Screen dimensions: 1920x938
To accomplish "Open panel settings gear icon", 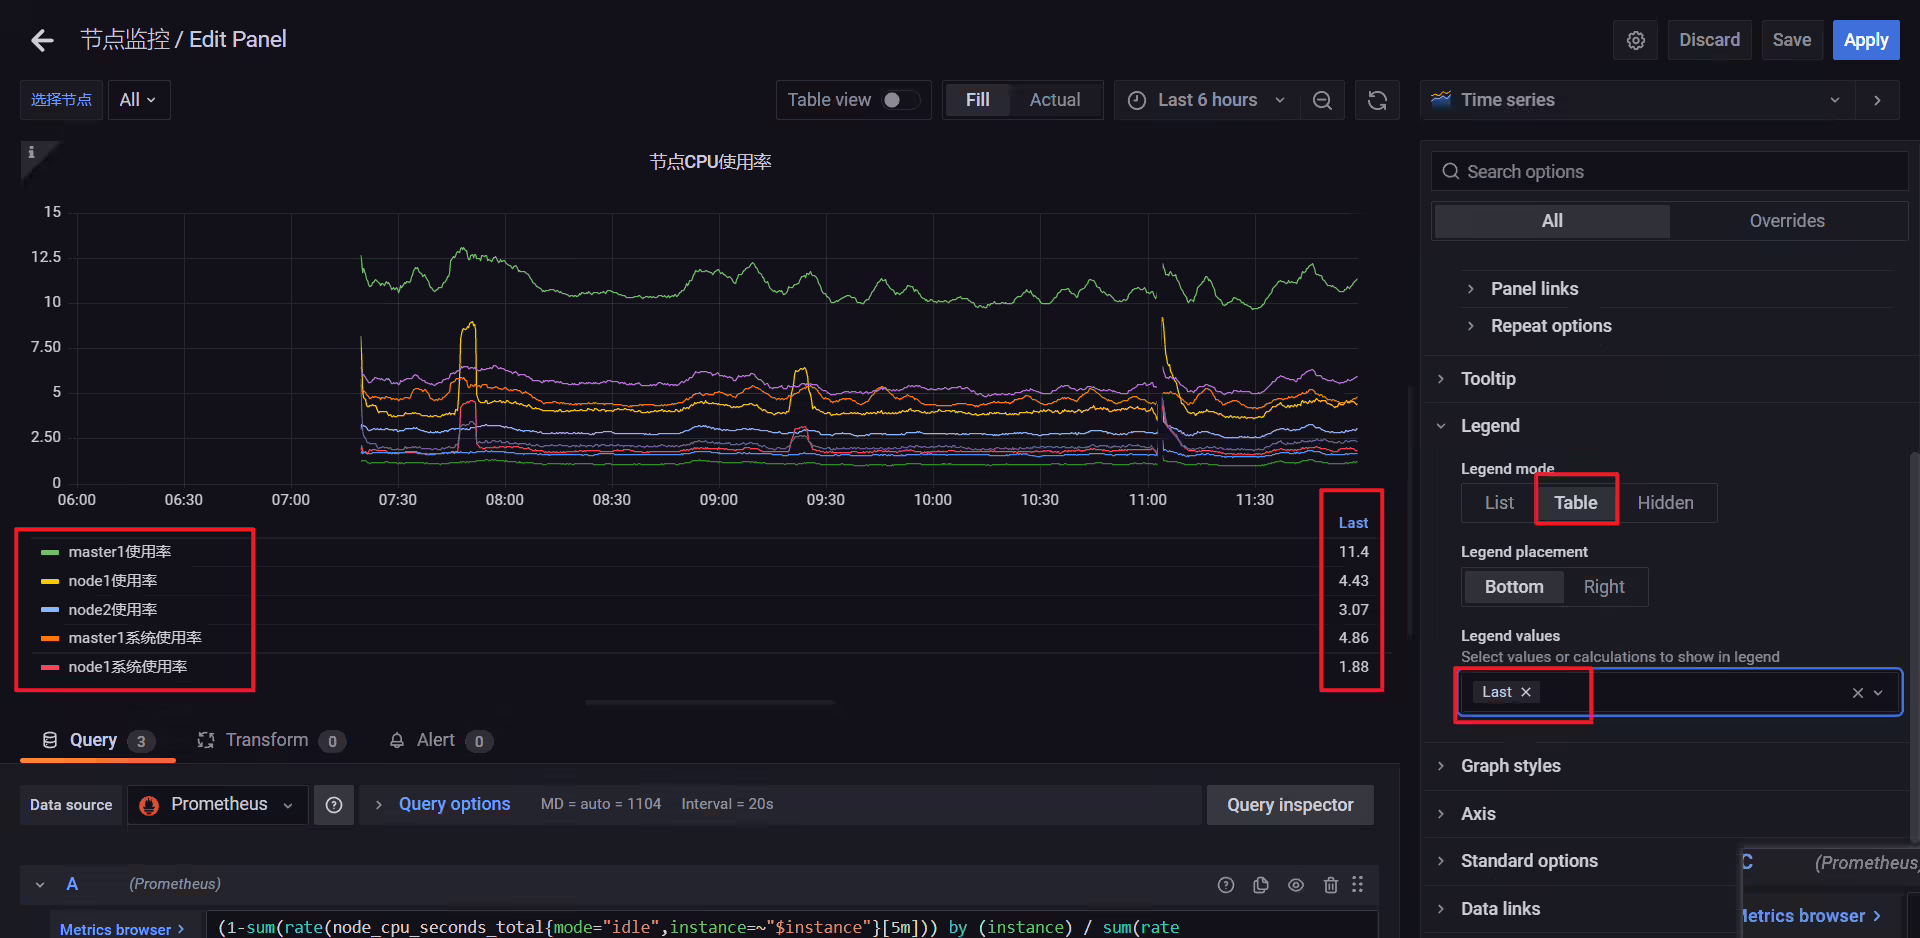I will pos(1636,40).
